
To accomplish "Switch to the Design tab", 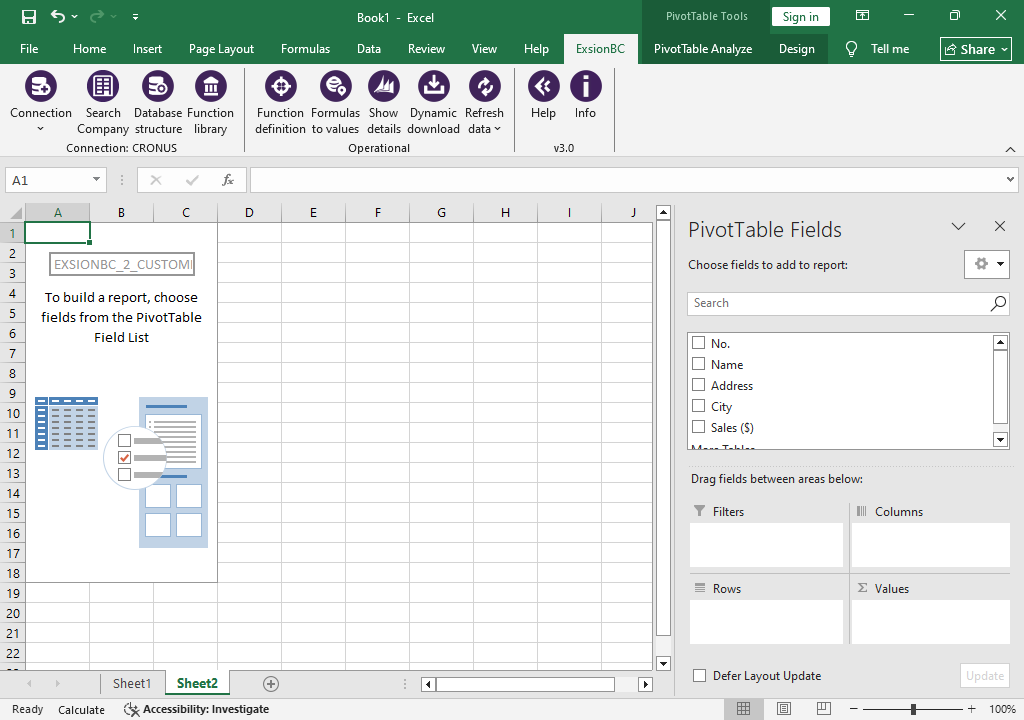I will click(x=796, y=49).
